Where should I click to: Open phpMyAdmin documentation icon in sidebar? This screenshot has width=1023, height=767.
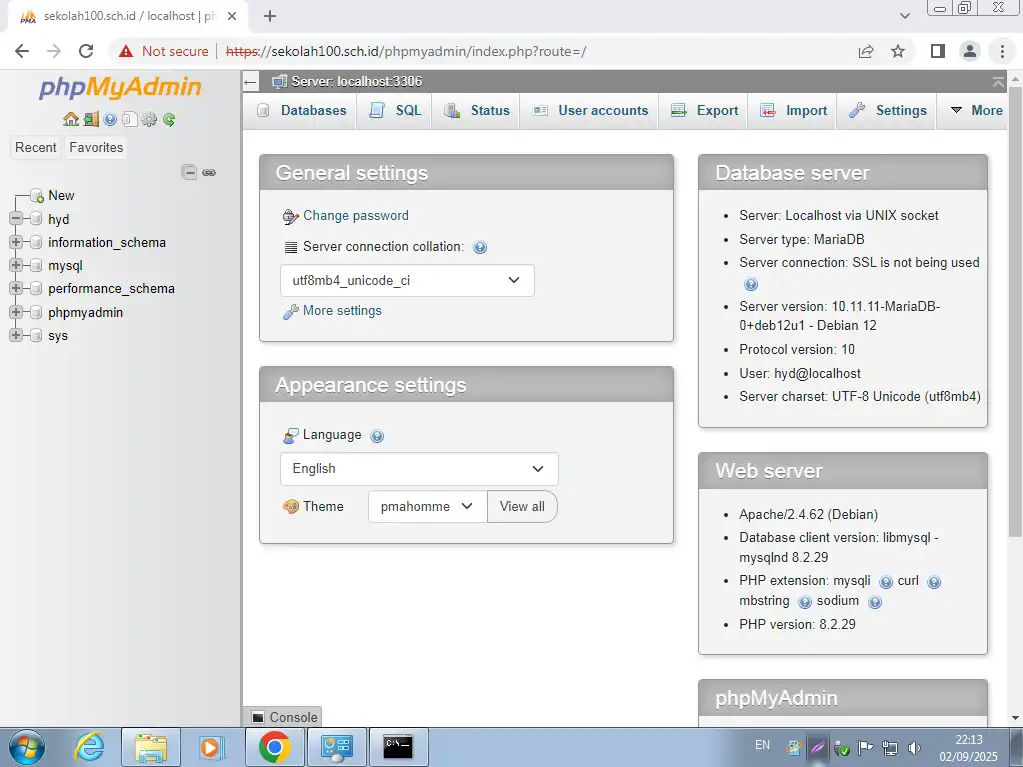click(110, 119)
